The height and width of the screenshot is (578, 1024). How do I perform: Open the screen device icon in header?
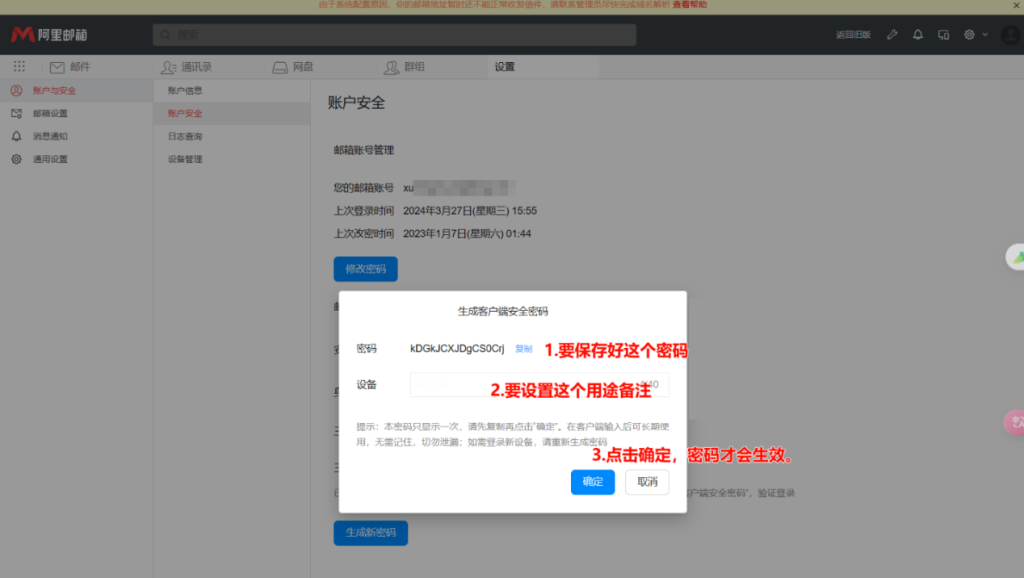pos(944,35)
